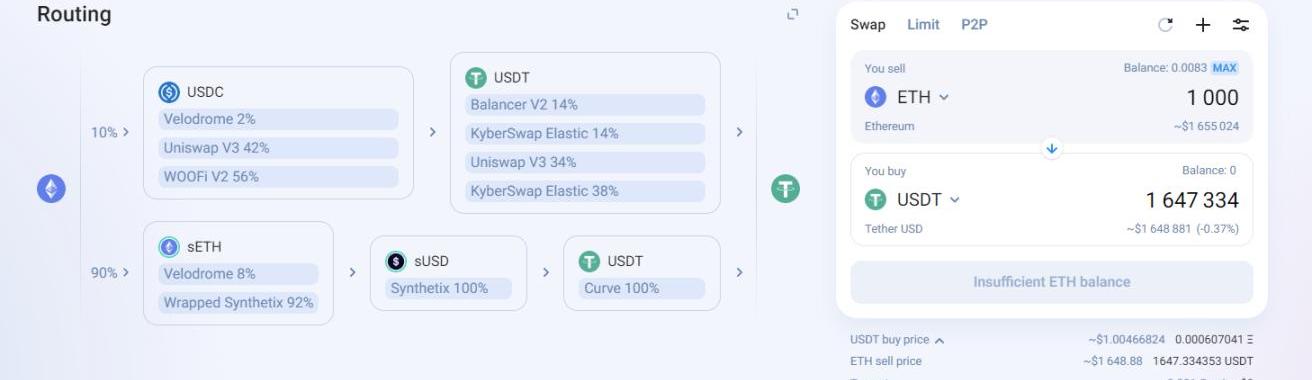The image size is (1312, 380).
Task: Switch to the Limit tab
Action: (923, 25)
